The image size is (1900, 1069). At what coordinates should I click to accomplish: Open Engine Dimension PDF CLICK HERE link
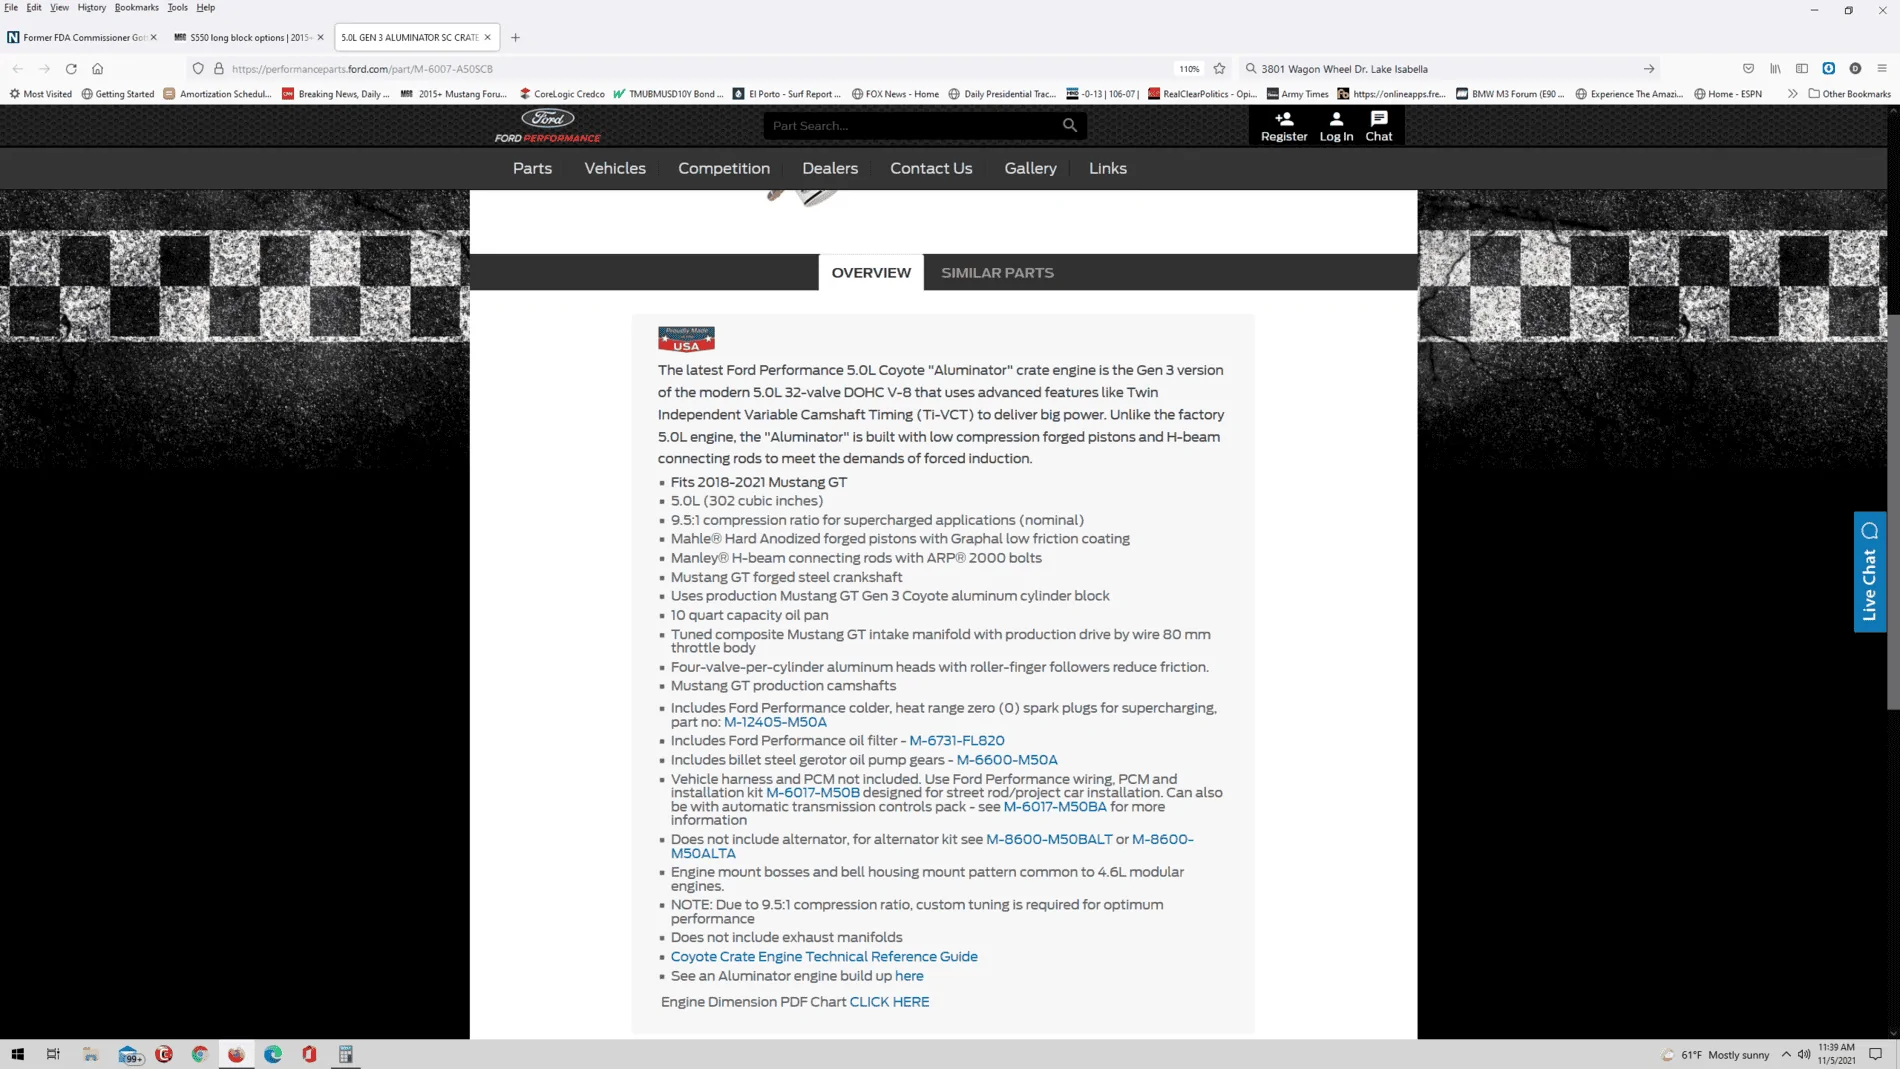pos(889,1002)
